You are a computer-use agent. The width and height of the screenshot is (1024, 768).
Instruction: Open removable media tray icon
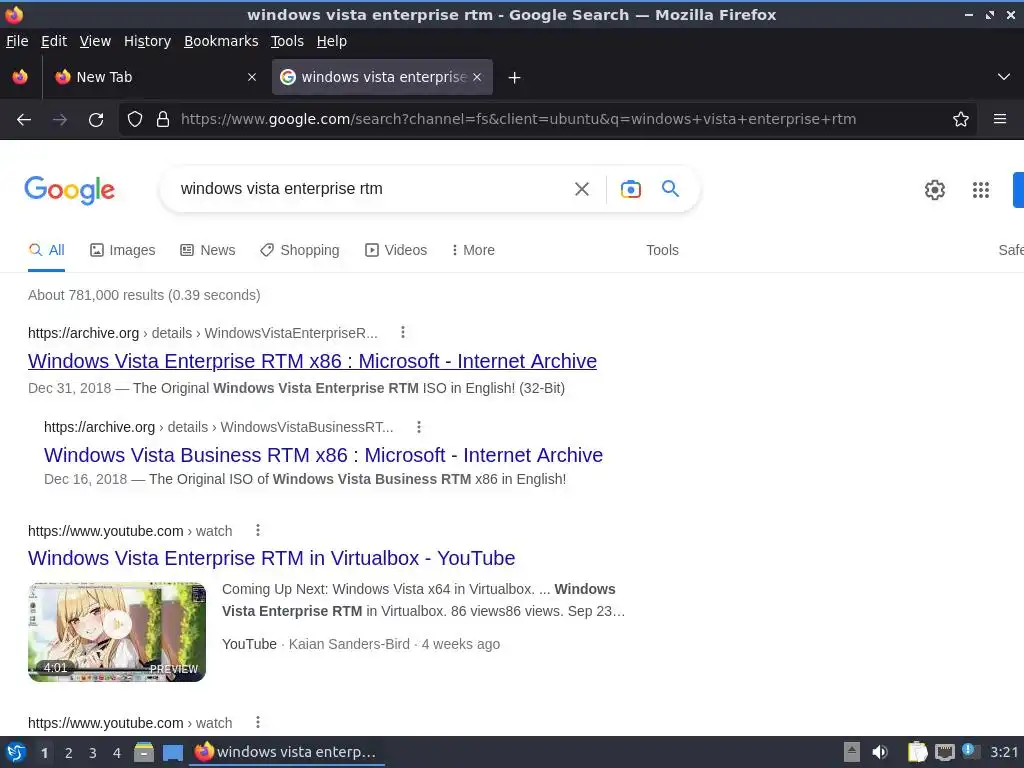click(852, 752)
